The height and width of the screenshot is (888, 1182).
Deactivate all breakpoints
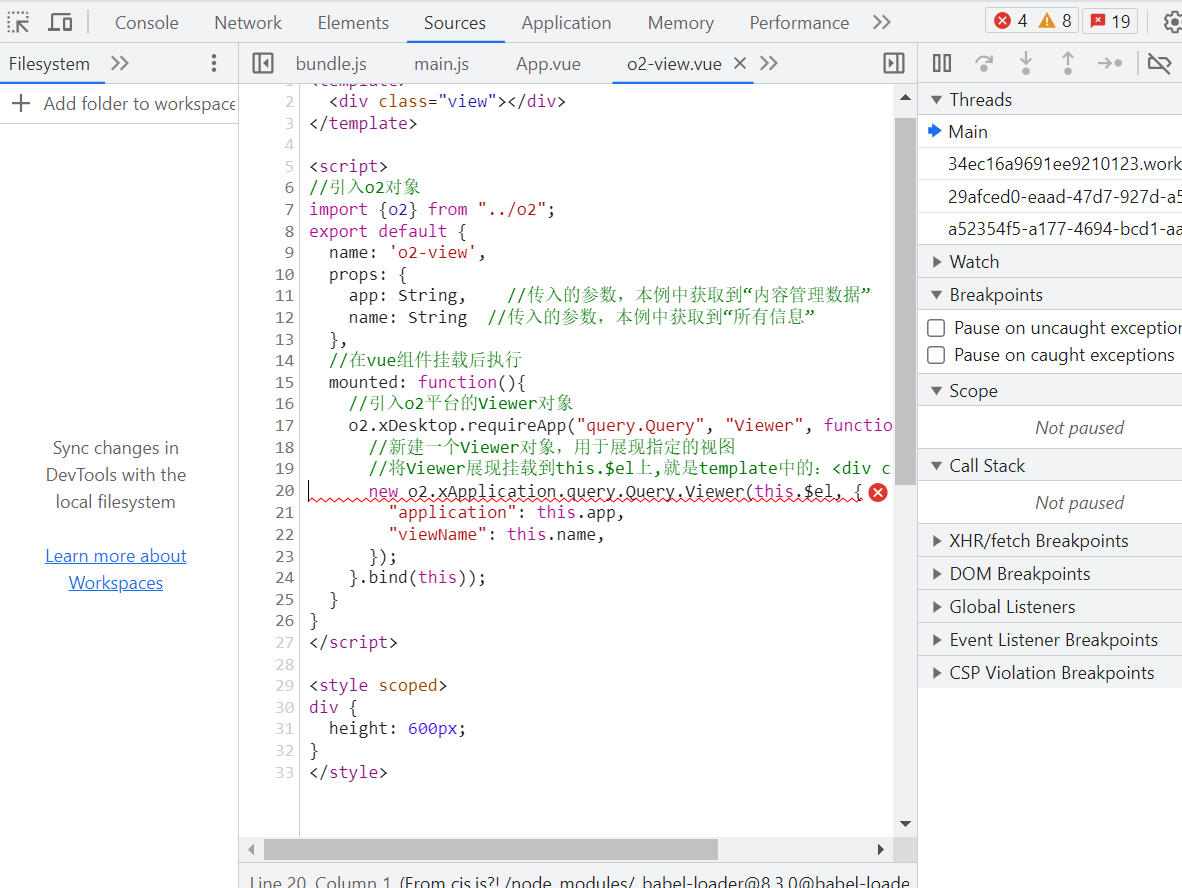tap(1159, 64)
